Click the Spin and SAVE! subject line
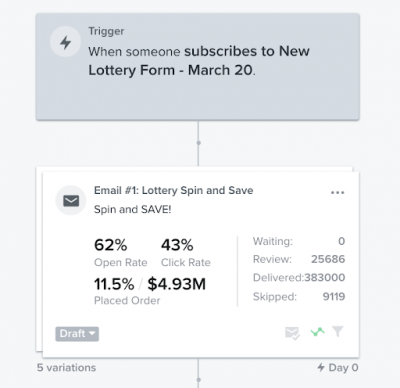The width and height of the screenshot is (400, 388). point(132,209)
